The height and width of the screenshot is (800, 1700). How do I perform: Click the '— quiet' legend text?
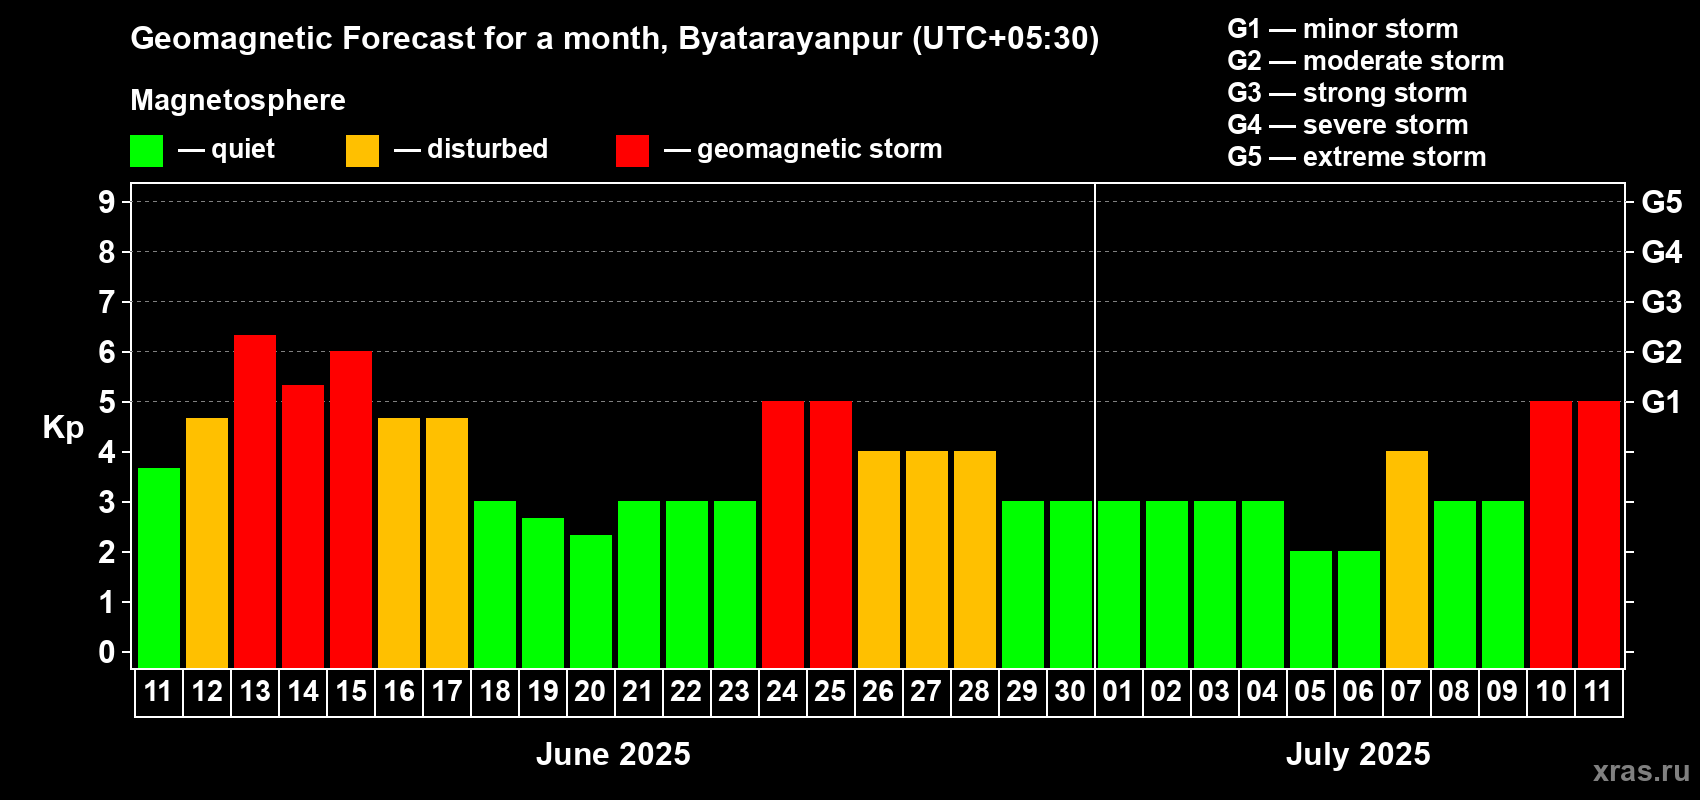[226, 149]
